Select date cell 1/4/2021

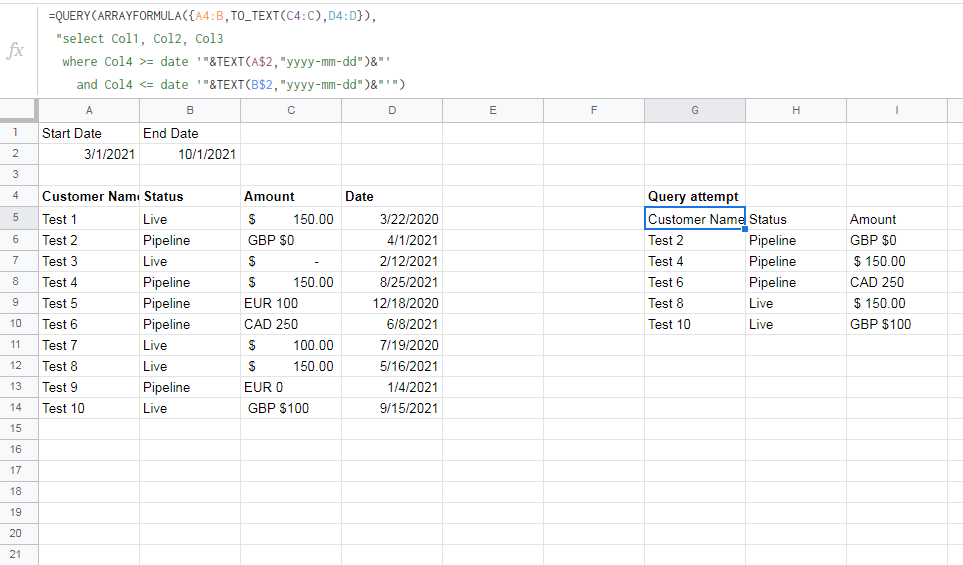pos(392,388)
